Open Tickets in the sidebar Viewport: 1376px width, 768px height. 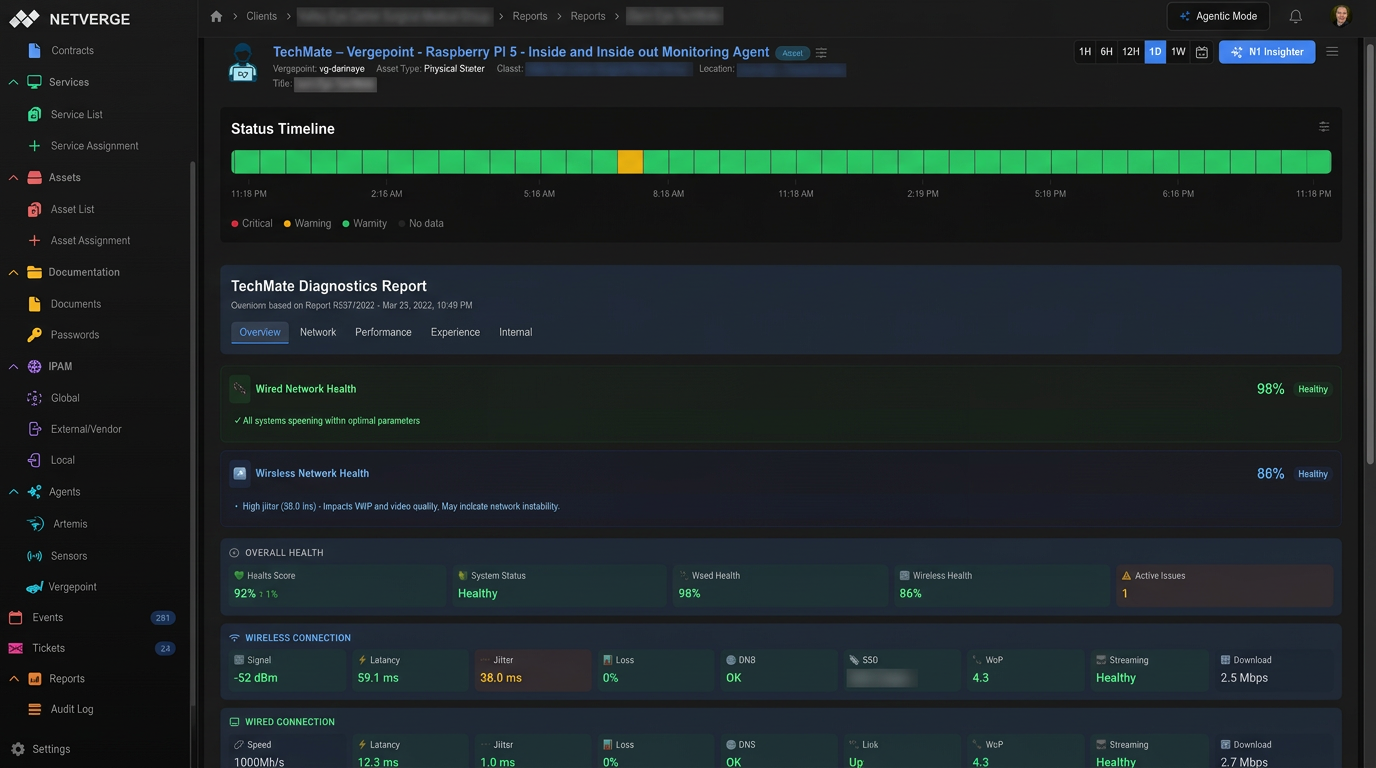click(48, 648)
